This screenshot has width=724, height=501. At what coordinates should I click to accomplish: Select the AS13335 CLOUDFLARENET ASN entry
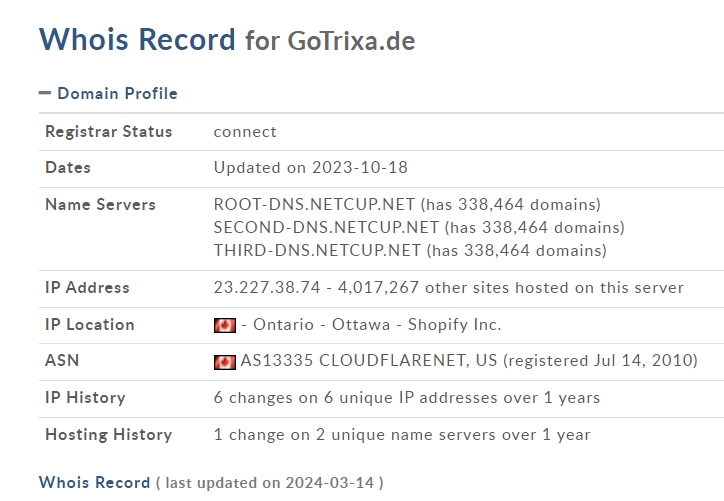point(368,361)
